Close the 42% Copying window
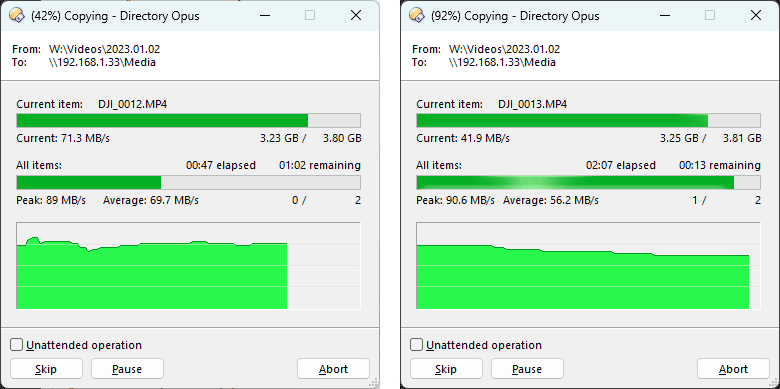Screen dimensions: 780x389 coord(356,15)
